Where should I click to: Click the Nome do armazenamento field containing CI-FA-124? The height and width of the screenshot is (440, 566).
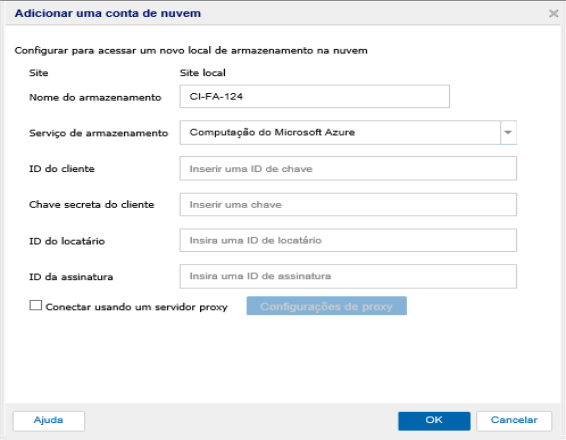click(314, 96)
